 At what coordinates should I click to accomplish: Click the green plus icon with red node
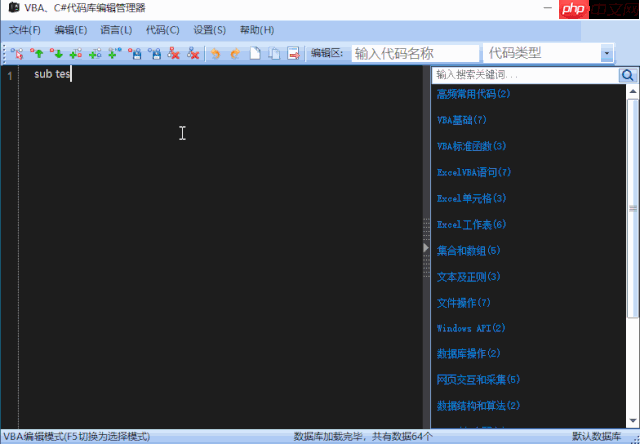(76, 53)
